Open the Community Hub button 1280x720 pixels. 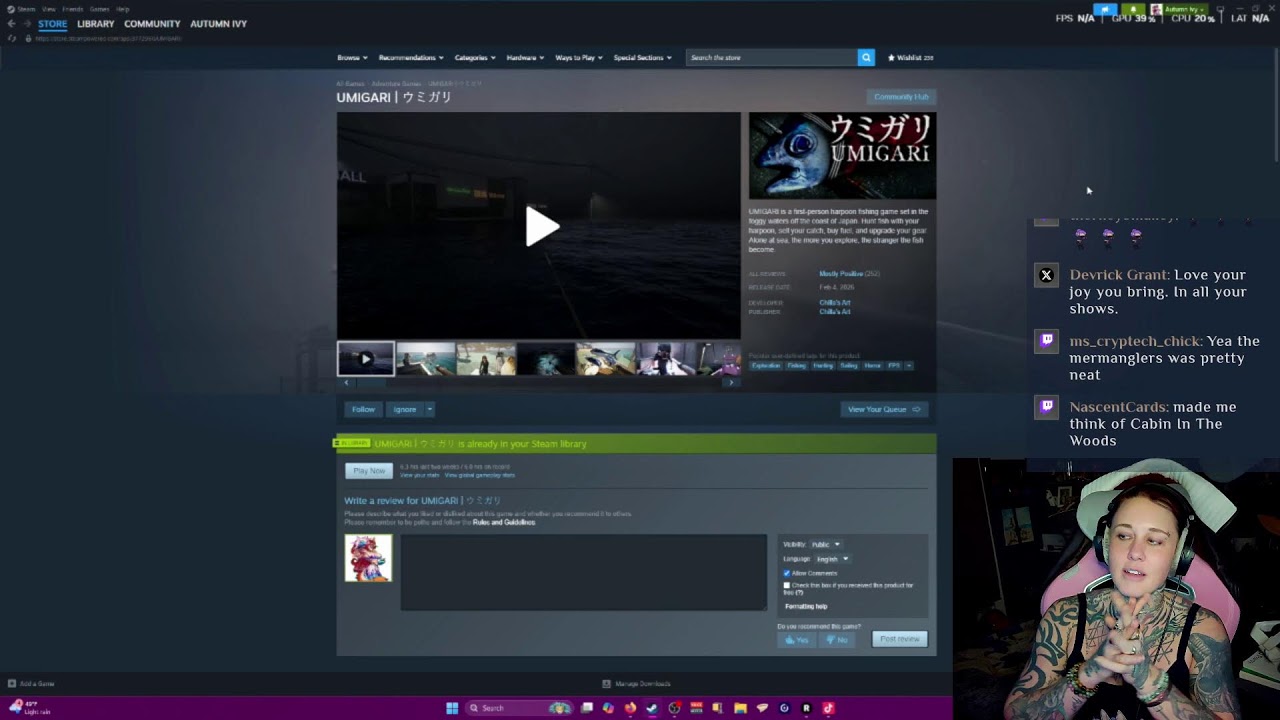click(x=901, y=97)
